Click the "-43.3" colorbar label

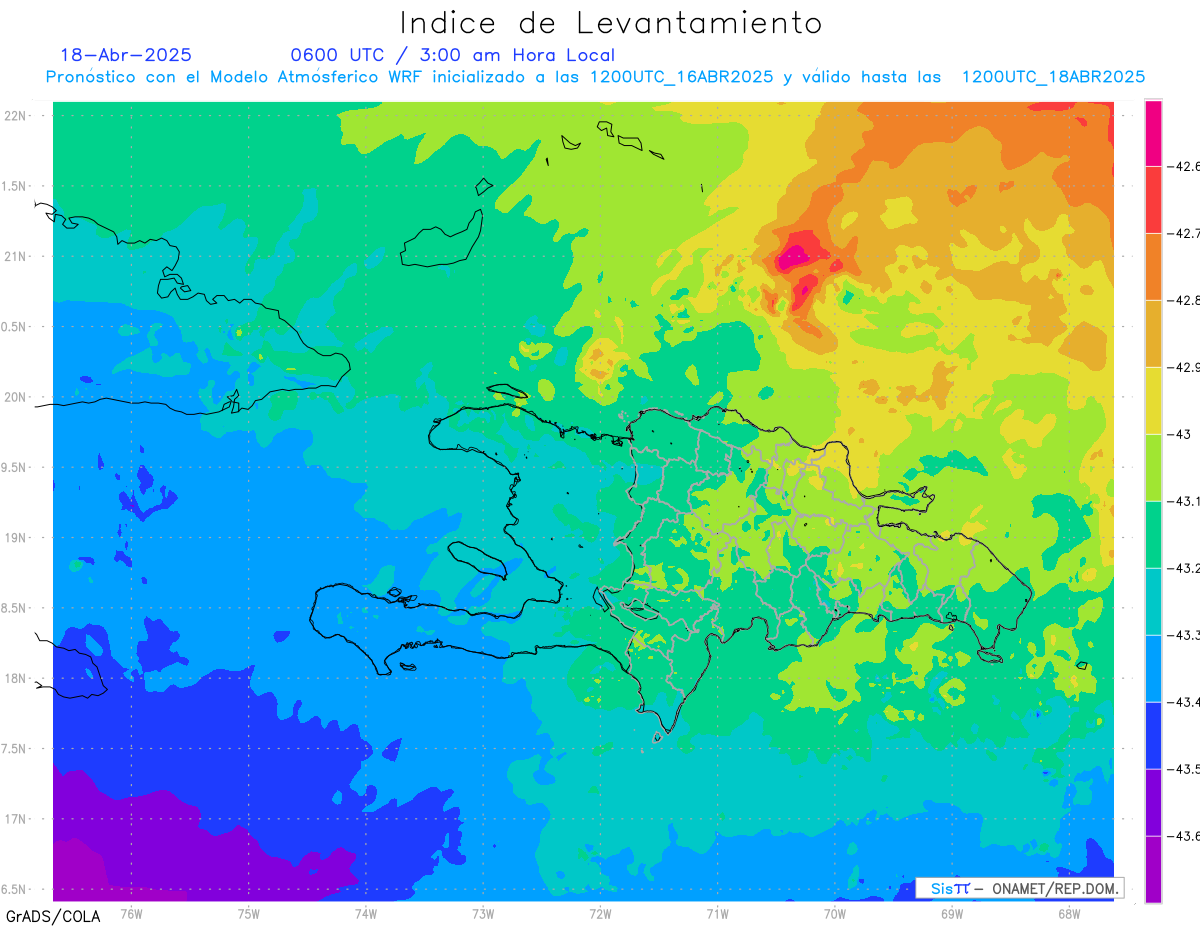click(1183, 635)
